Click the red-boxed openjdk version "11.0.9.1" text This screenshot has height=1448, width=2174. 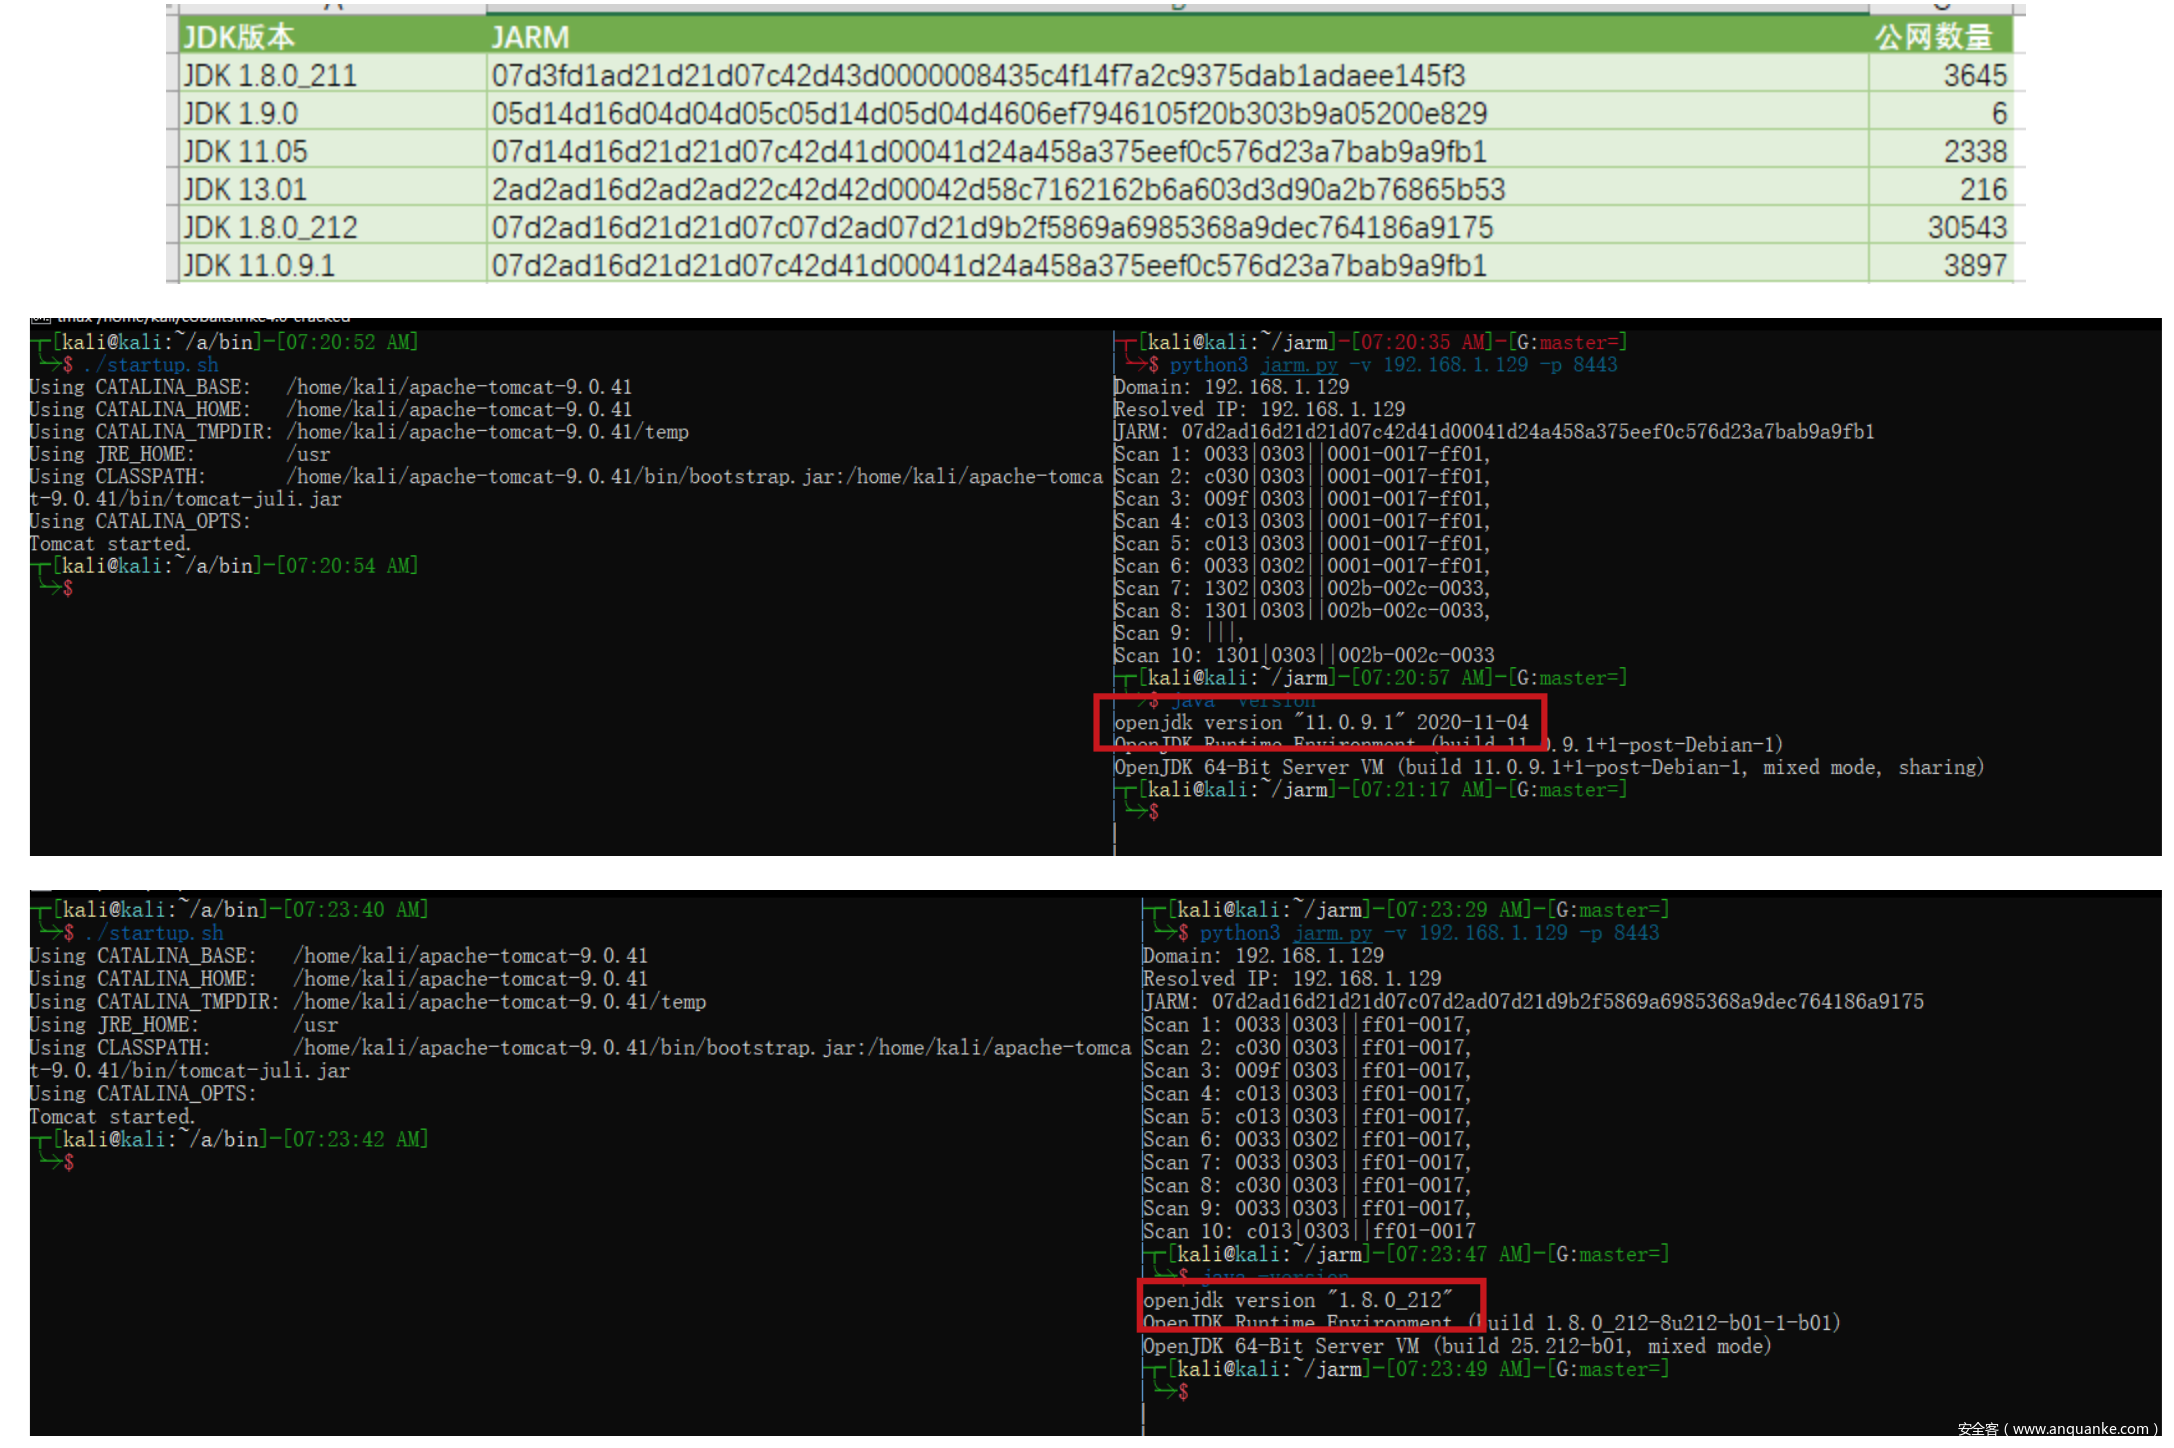pyautogui.click(x=1320, y=722)
